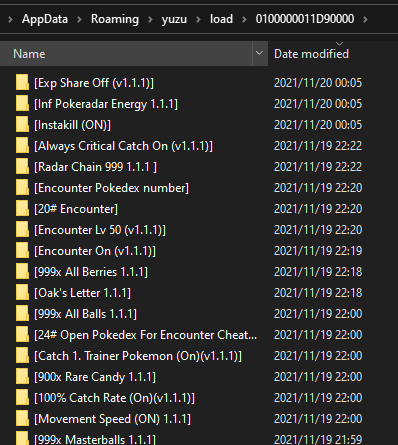The image size is (398, 445).
Task: Select [24# Open Pokedex For Encounter Cheat... name
Action: tap(146, 335)
